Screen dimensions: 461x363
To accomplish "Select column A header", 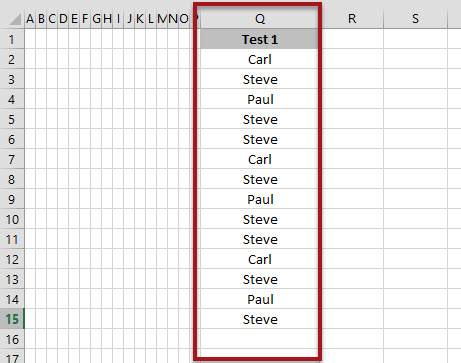I will click(30, 19).
